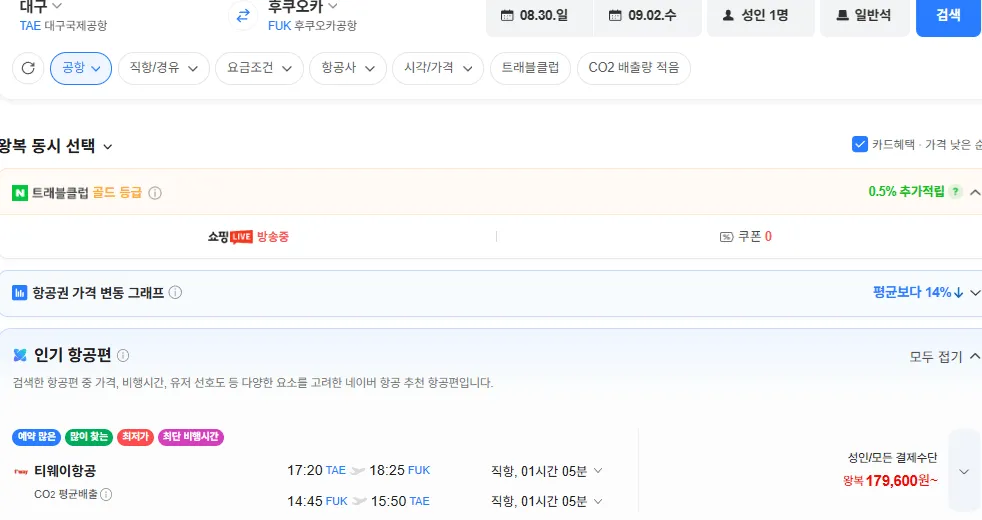Change the departure date 08.30.일

[539, 16]
